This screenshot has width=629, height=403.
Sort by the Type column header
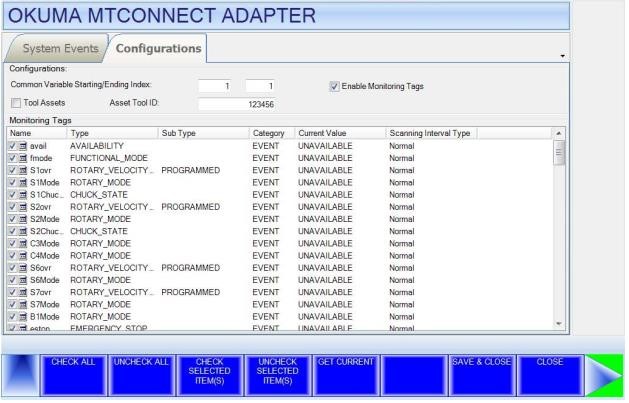point(113,134)
